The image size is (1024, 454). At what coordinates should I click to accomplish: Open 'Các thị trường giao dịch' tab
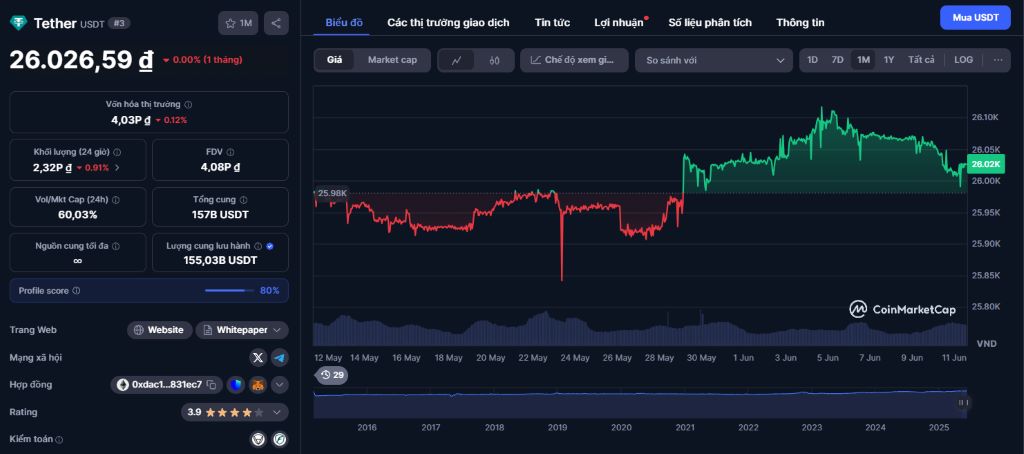click(448, 22)
